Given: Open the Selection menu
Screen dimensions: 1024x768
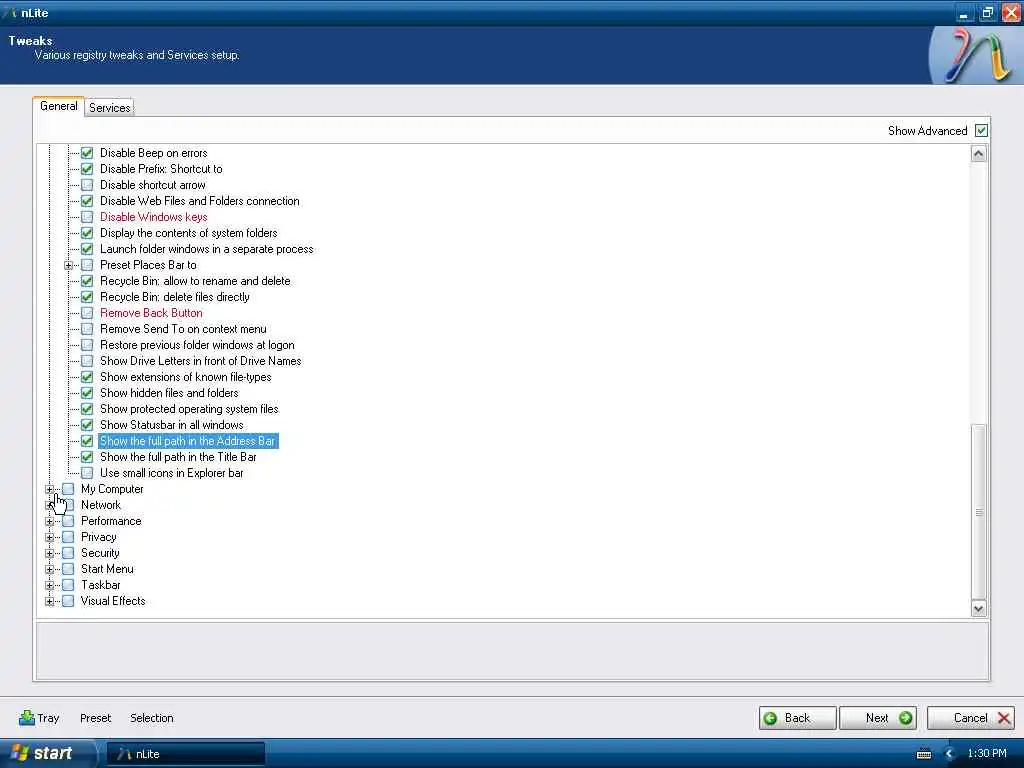Looking at the screenshot, I should pos(152,718).
